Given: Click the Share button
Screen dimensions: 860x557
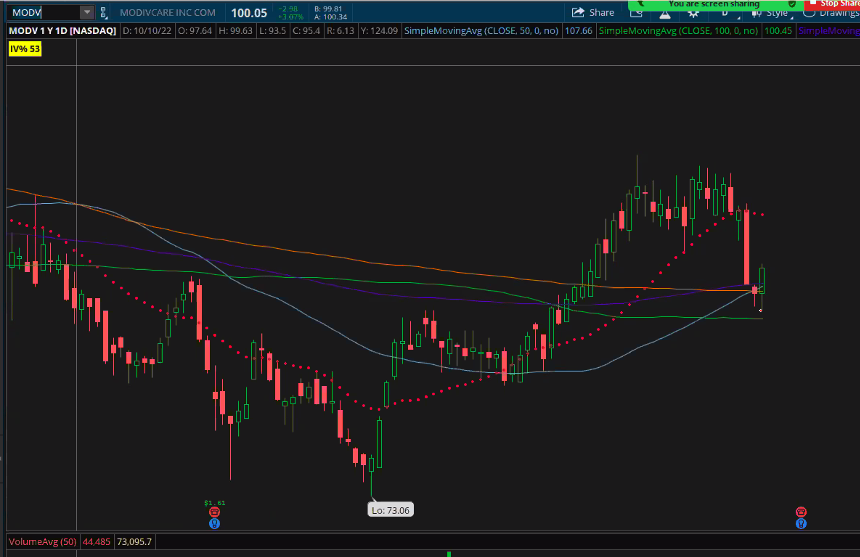Looking at the screenshot, I should [x=593, y=13].
